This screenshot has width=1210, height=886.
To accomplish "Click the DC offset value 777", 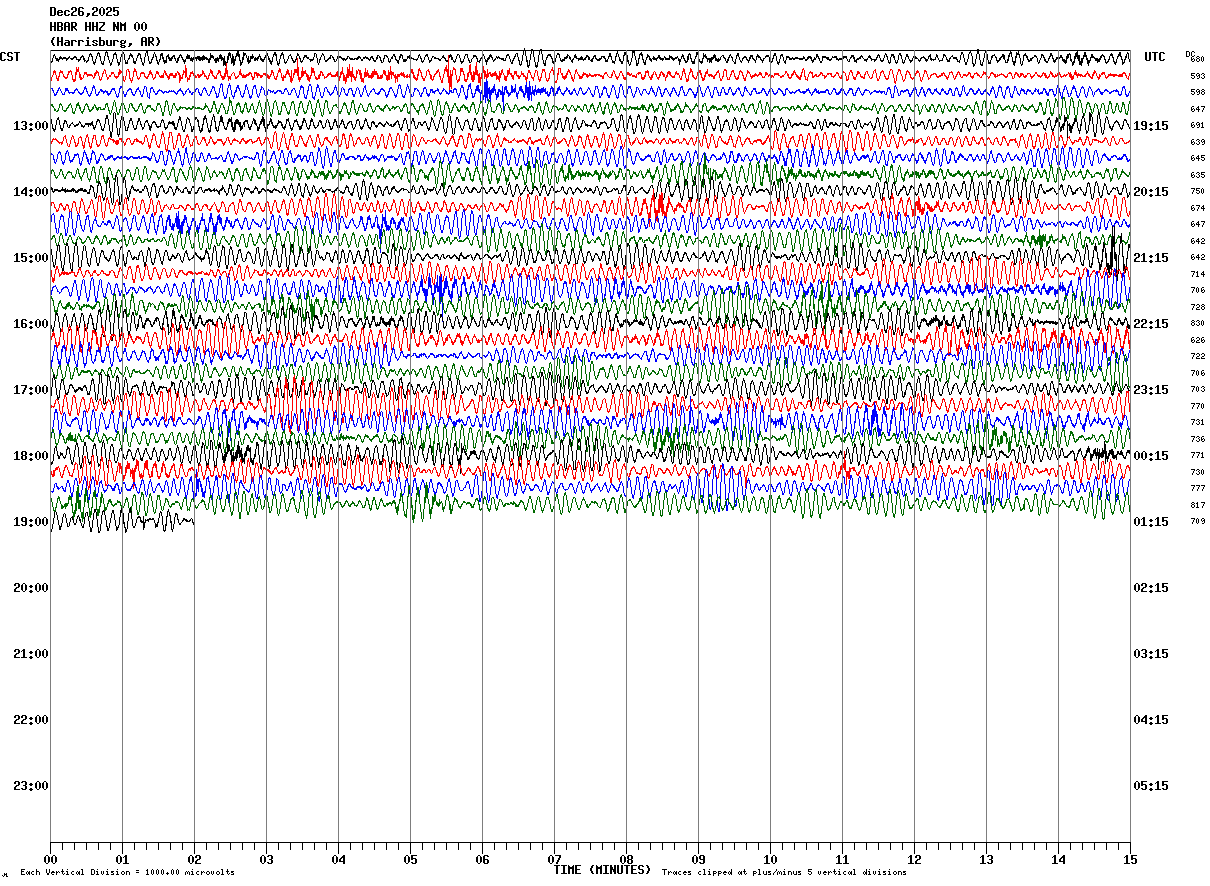I will coord(1197,488).
